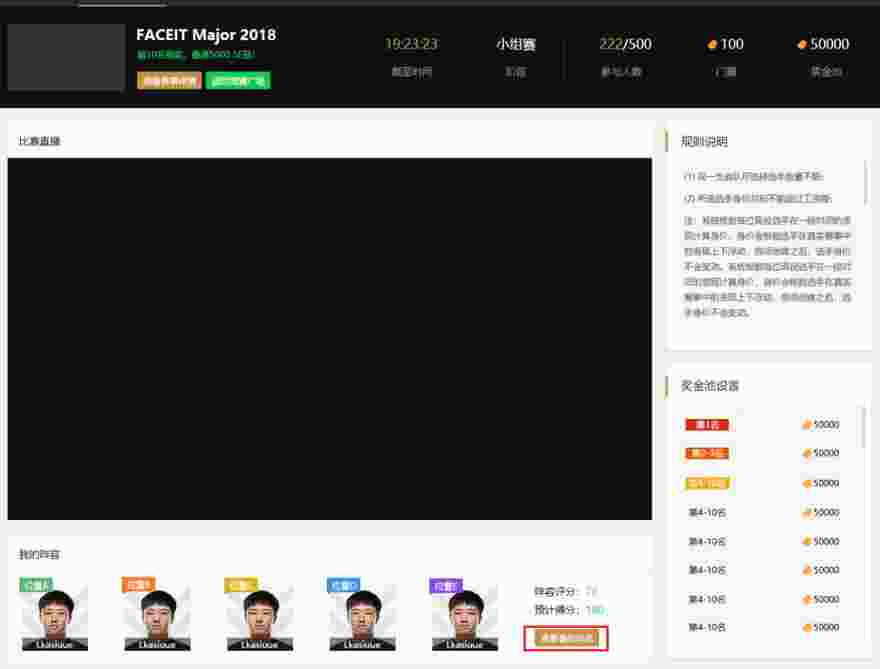Click the orange second-tier rank badge
The height and width of the screenshot is (669, 880).
[707, 453]
